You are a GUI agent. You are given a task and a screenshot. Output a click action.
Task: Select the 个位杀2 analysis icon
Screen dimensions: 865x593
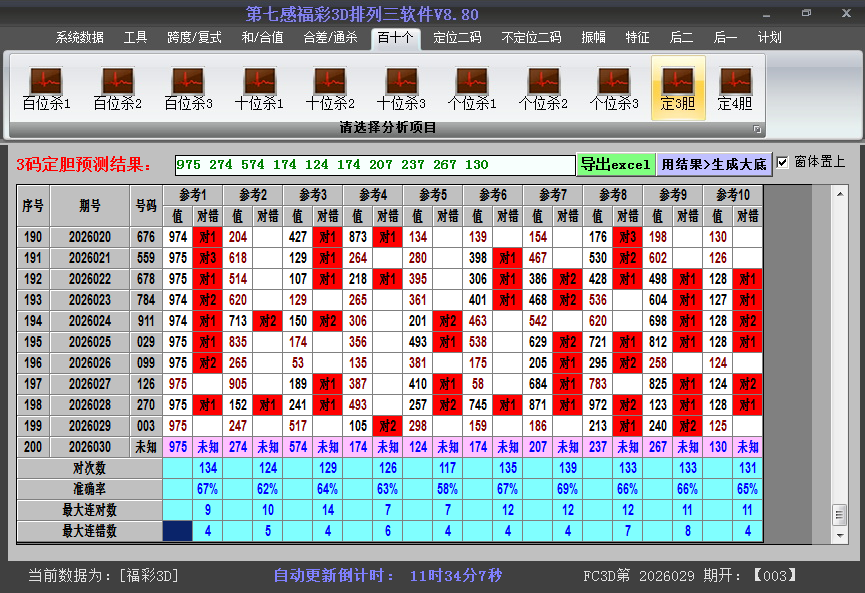544,85
